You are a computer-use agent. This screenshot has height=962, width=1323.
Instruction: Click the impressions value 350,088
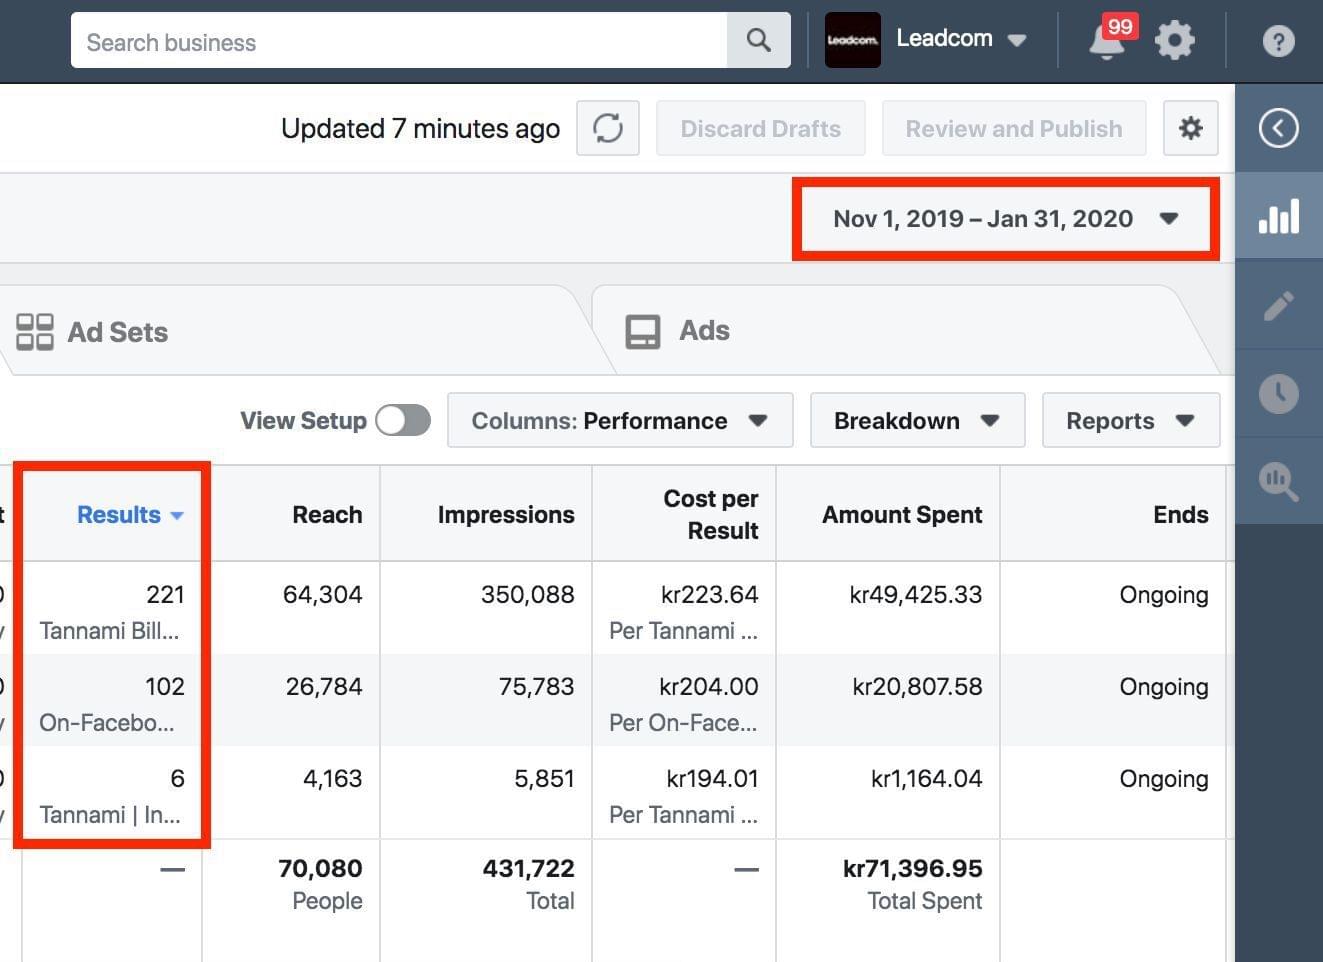527,595
